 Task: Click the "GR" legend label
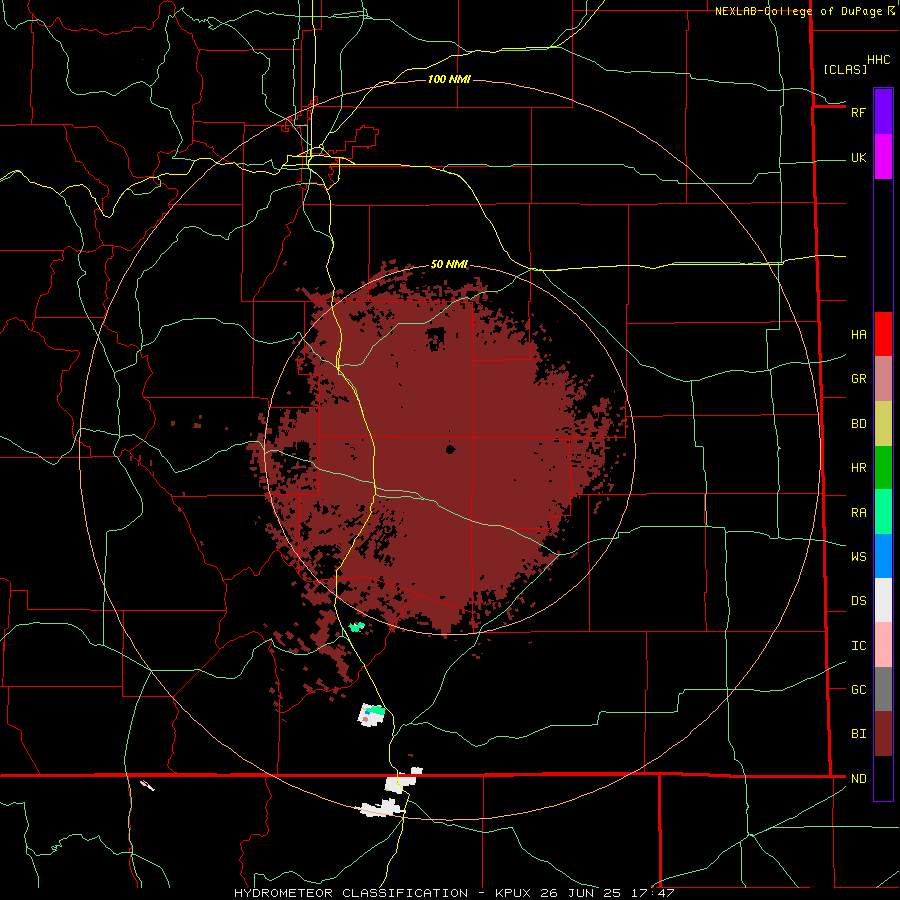click(x=858, y=379)
